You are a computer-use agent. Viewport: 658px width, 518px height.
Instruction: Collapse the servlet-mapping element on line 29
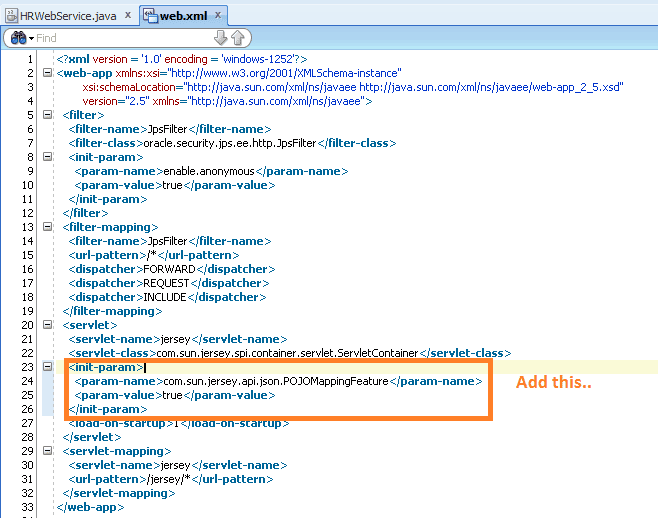click(x=47, y=450)
